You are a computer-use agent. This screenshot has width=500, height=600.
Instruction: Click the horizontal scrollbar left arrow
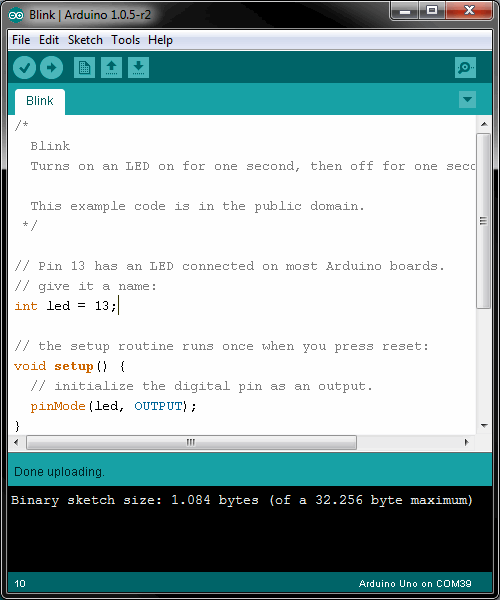pos(16,442)
